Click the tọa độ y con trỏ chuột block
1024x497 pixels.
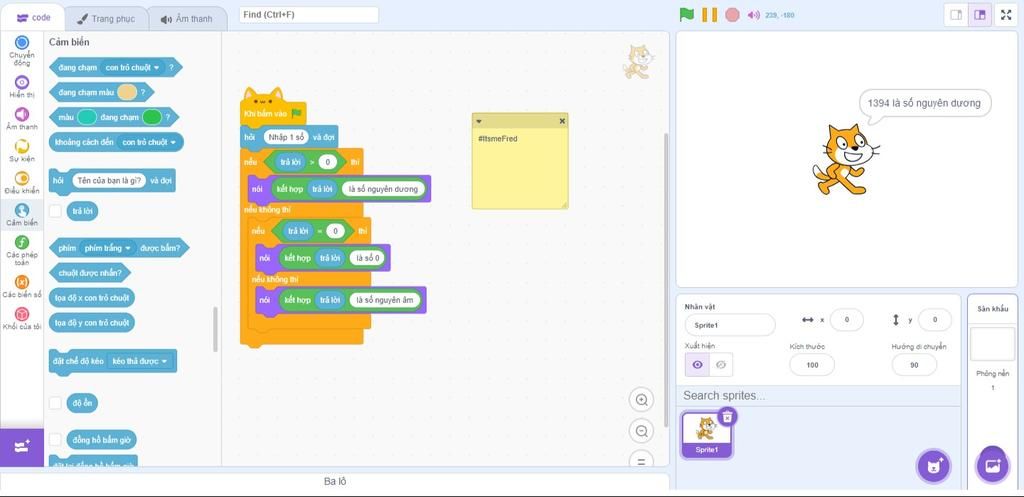click(91, 323)
